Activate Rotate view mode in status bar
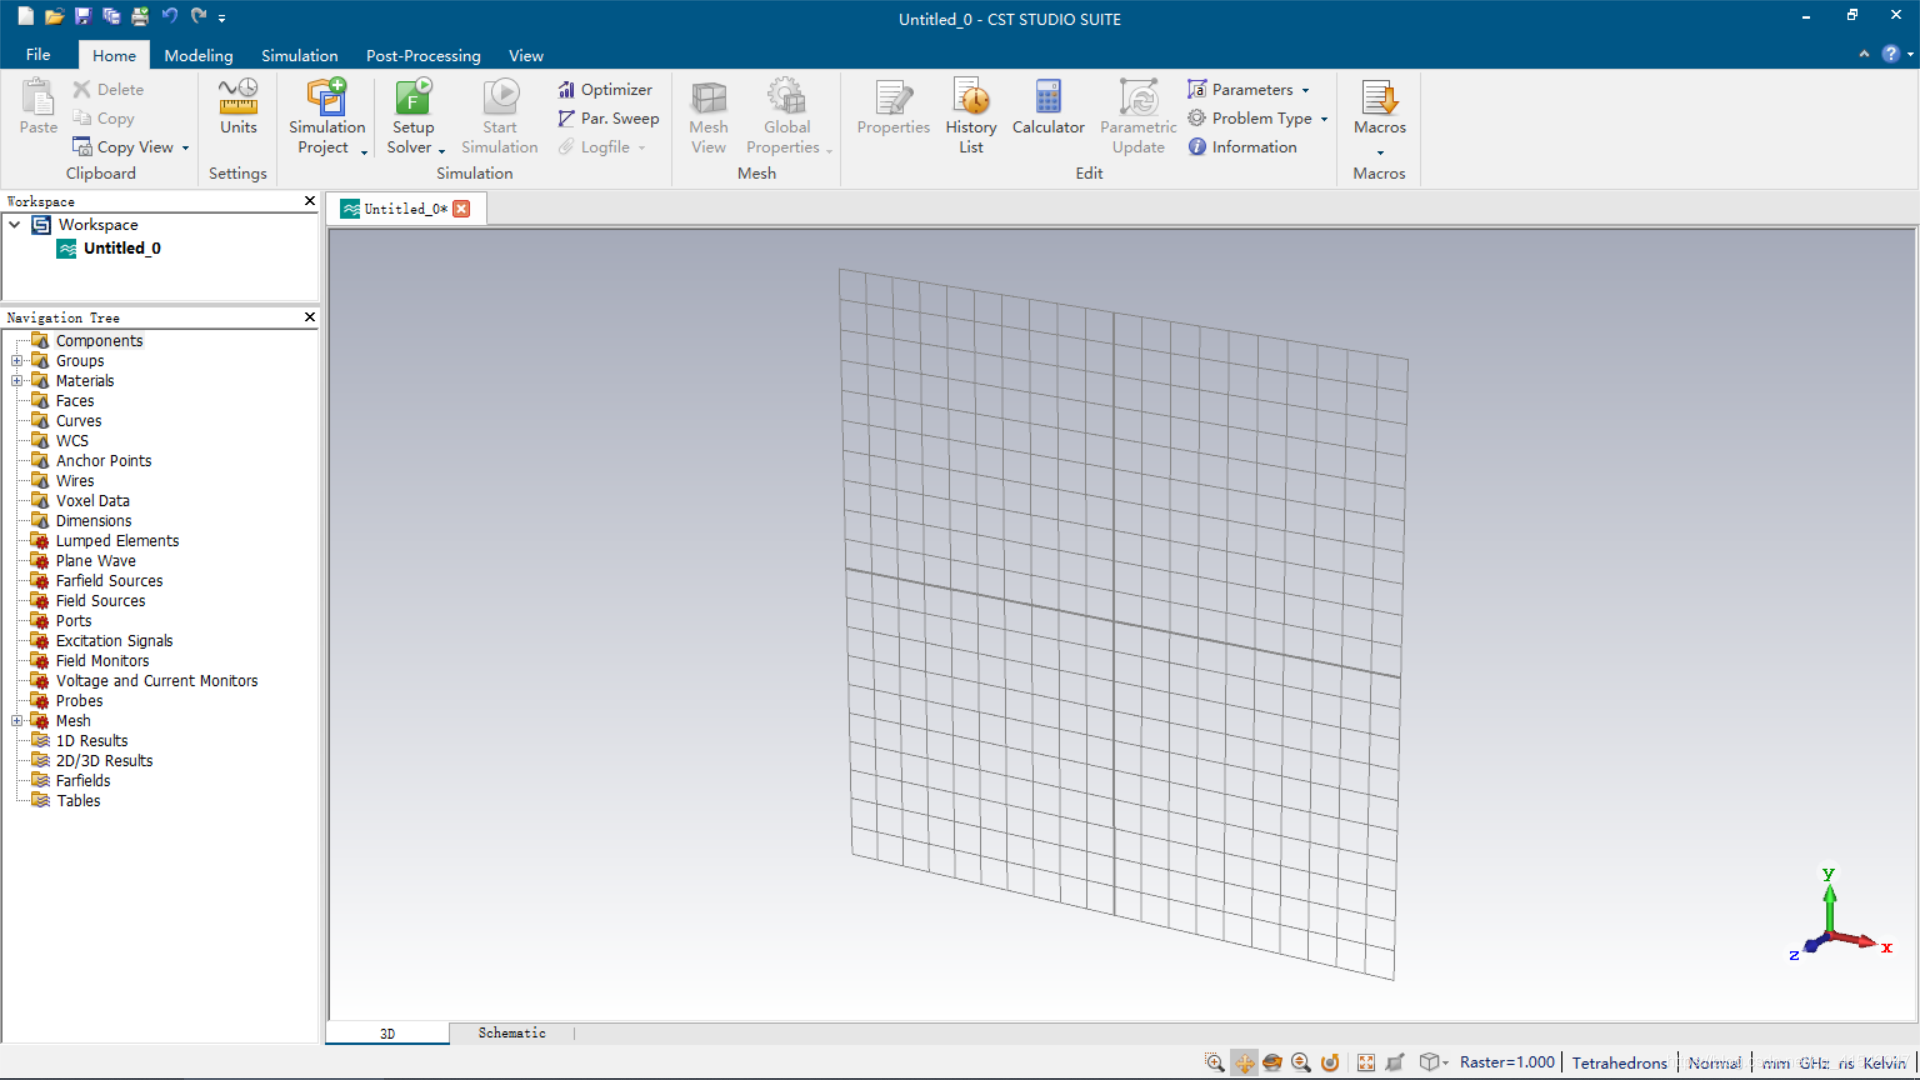Image resolution: width=1920 pixels, height=1080 pixels. tap(1272, 1062)
